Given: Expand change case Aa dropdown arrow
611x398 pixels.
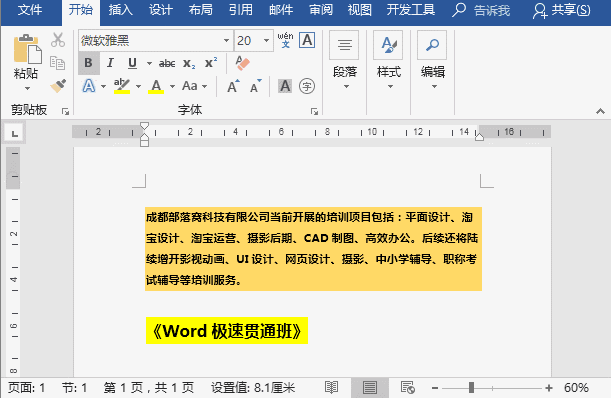Looking at the screenshot, I should (205, 86).
